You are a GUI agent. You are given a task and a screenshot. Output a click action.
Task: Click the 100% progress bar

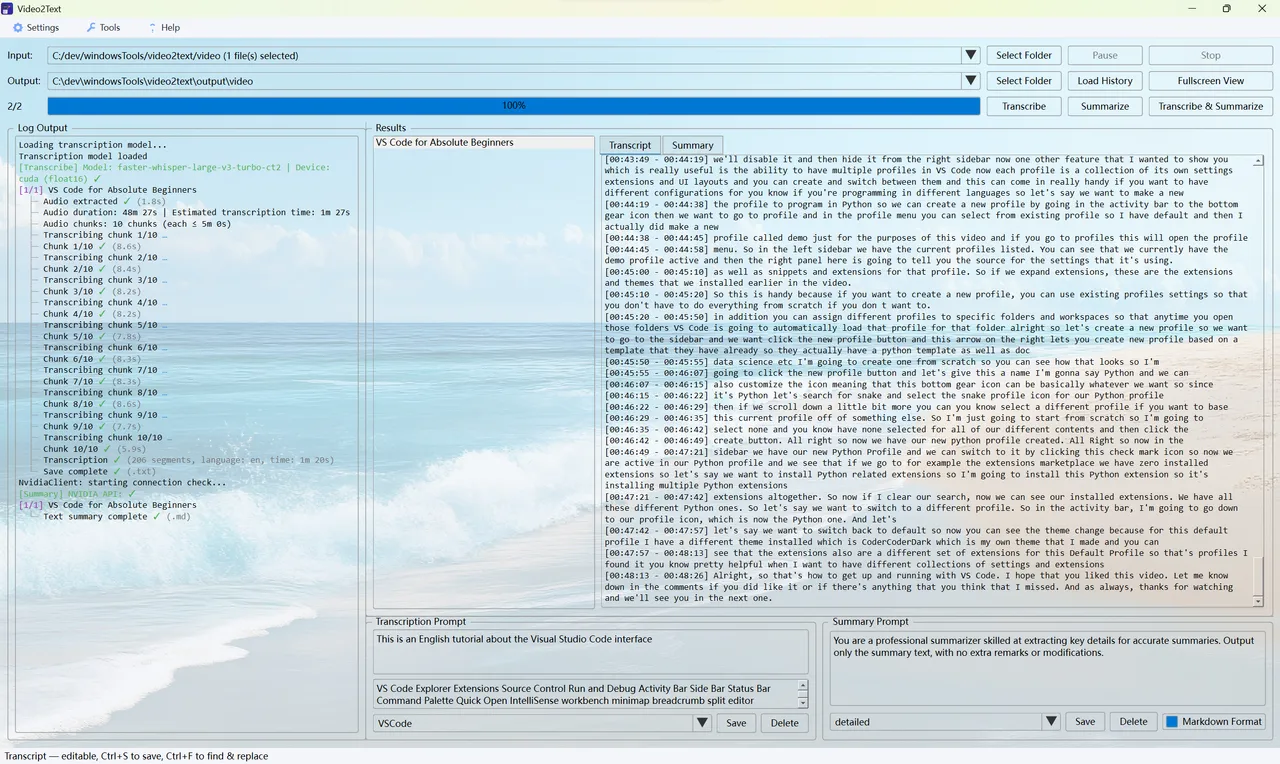[514, 106]
